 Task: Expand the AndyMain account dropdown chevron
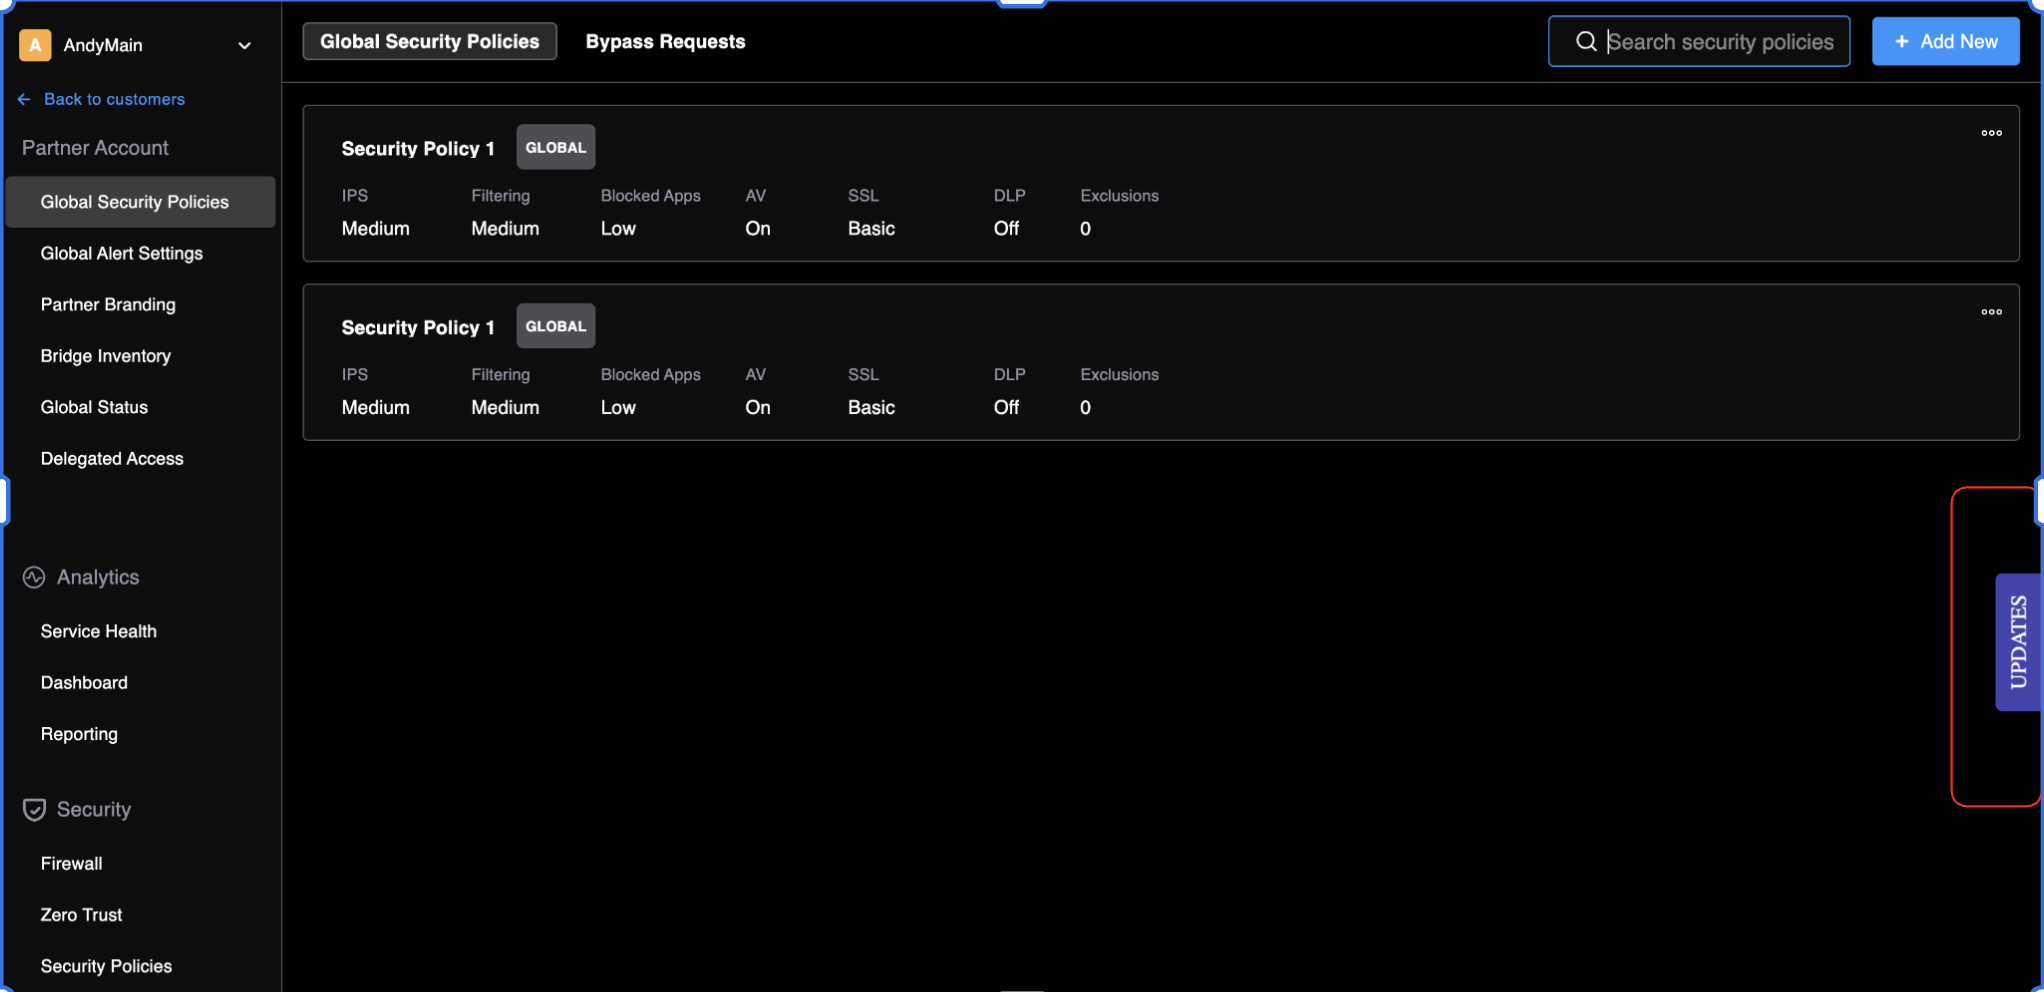pos(244,46)
